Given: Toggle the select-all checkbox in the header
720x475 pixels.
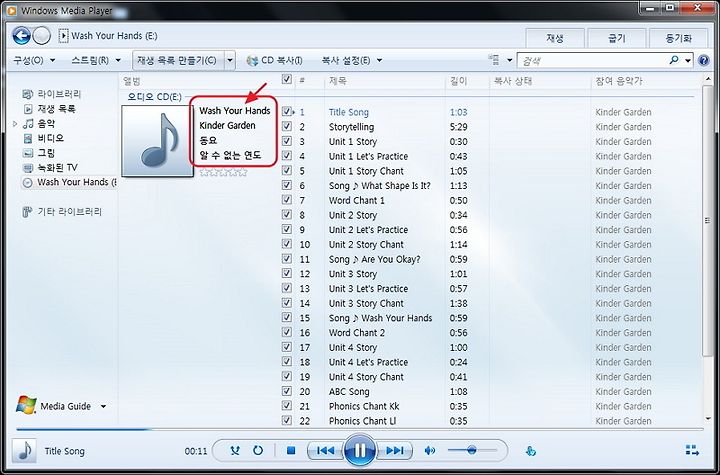Looking at the screenshot, I should click(287, 79).
